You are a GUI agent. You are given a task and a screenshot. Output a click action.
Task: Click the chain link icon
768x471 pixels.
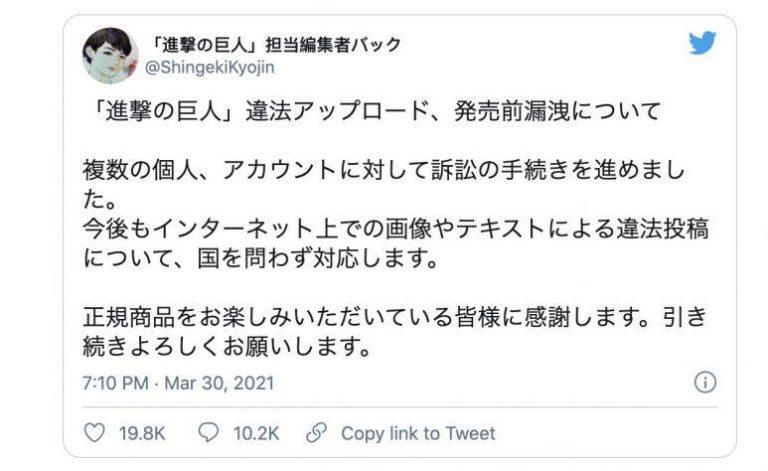coord(317,433)
